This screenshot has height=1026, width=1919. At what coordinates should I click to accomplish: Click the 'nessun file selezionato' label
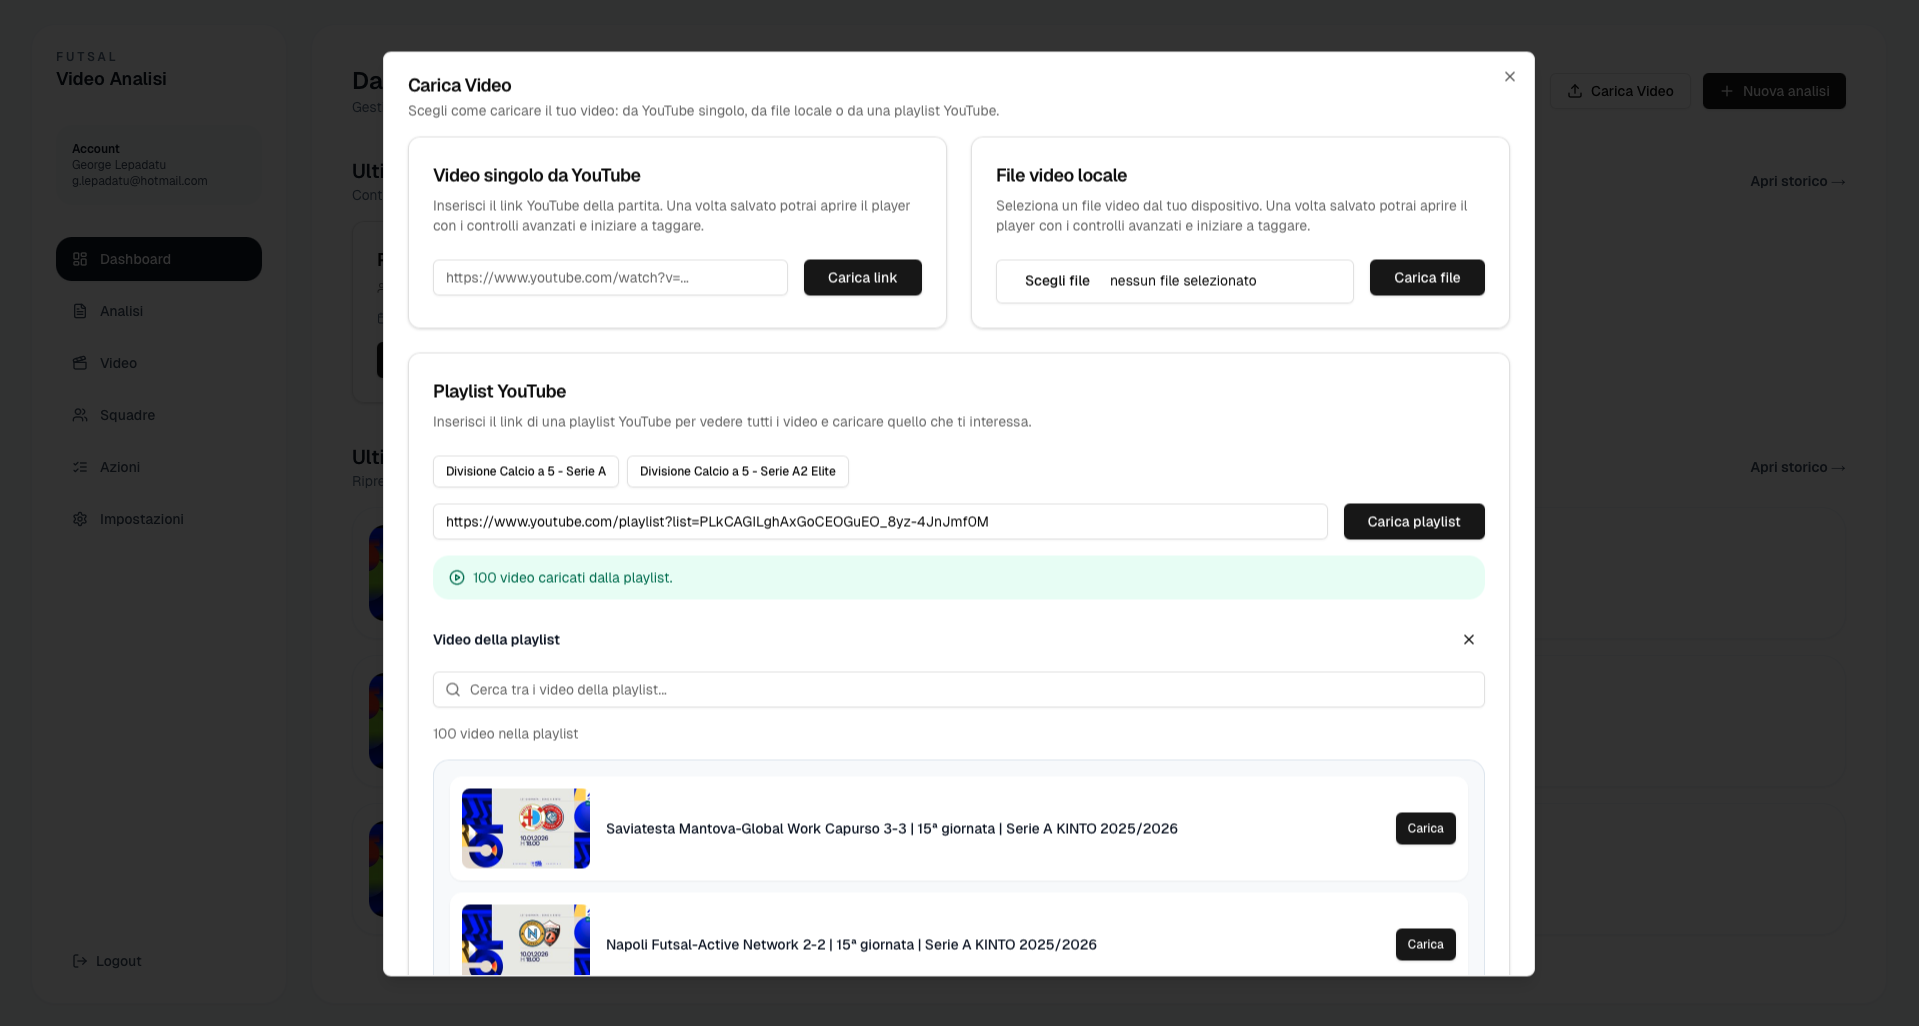tap(1183, 281)
